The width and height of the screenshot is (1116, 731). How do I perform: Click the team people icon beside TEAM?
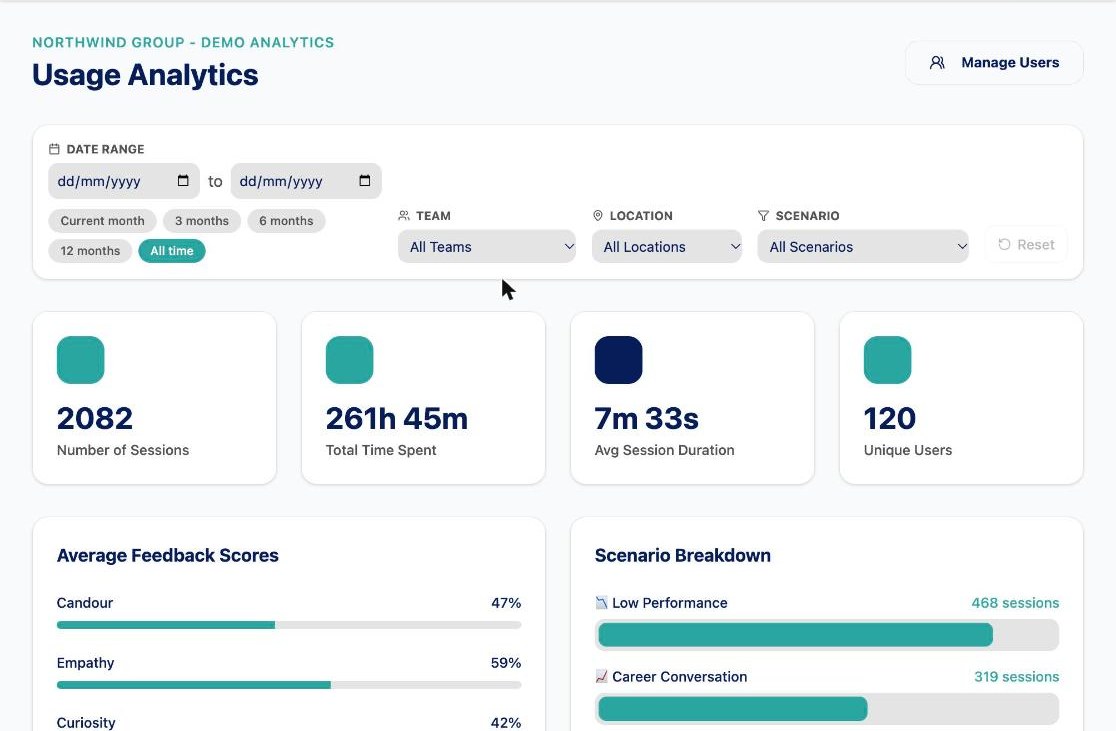[404, 216]
